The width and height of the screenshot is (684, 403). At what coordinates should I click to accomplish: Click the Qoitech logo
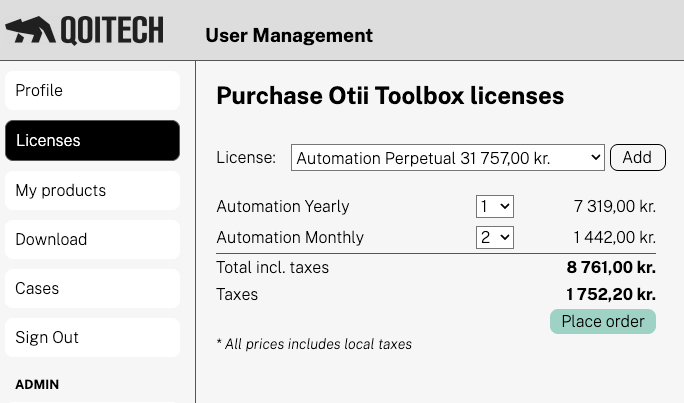pyautogui.click(x=84, y=31)
